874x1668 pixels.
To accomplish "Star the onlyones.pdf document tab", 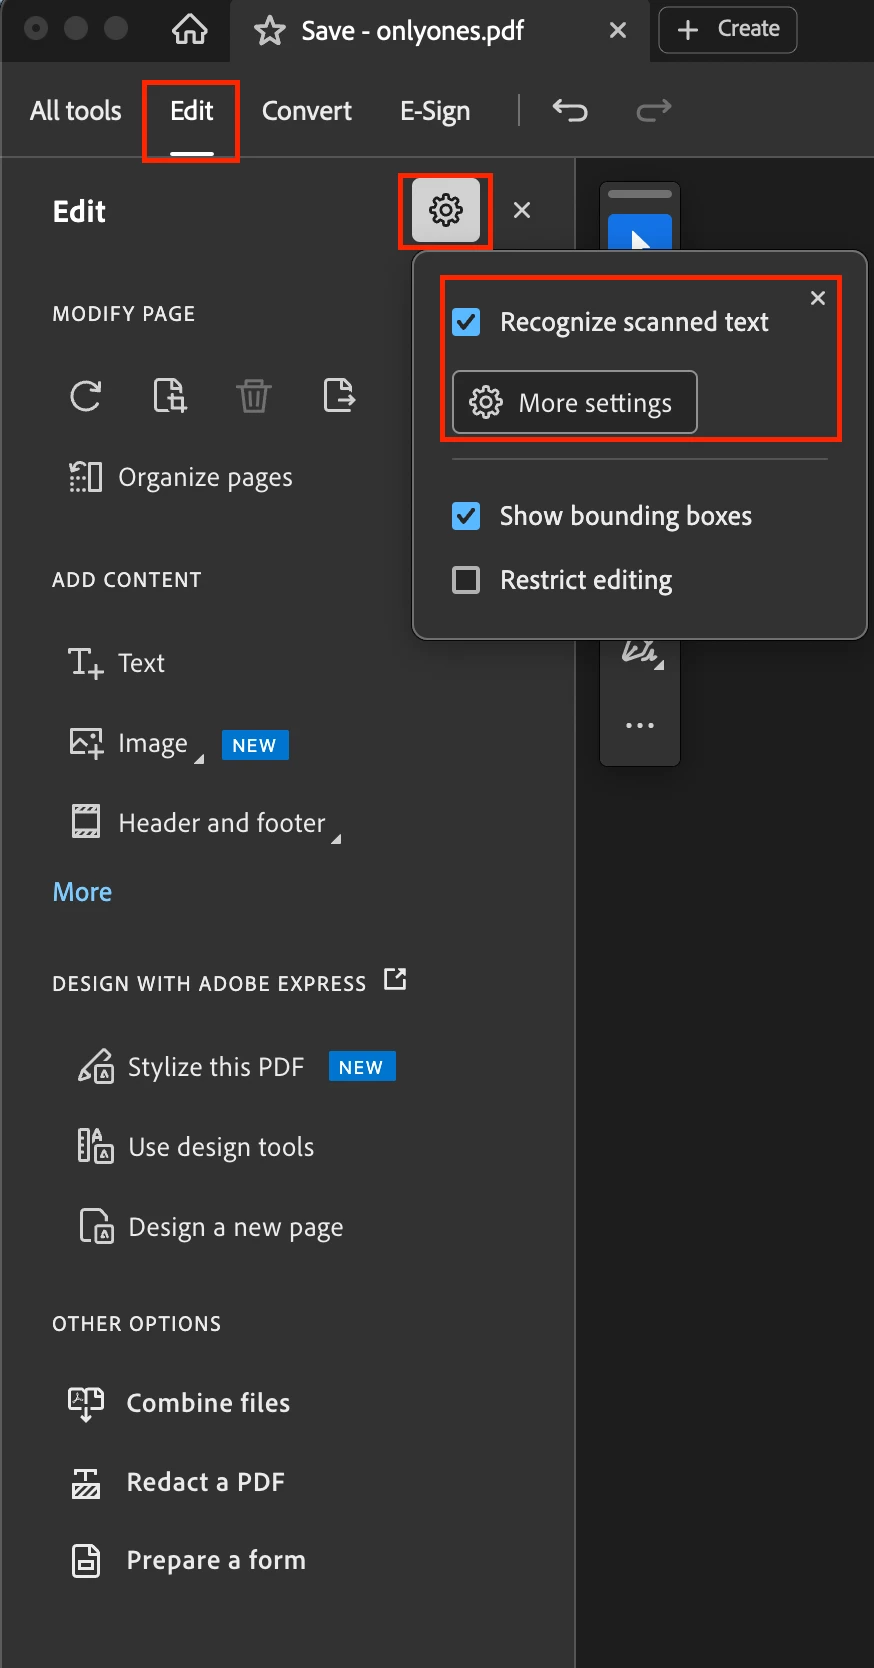I will pos(269,31).
